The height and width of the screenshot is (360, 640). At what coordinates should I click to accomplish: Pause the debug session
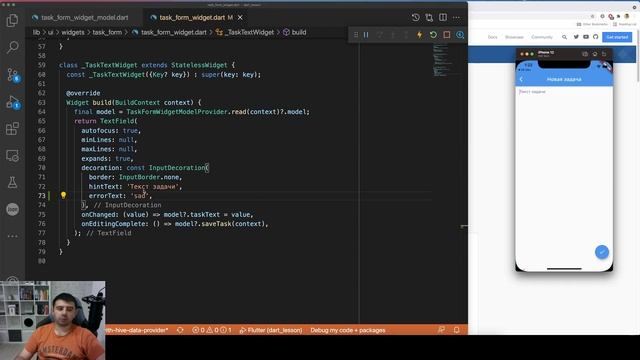pyautogui.click(x=366, y=35)
